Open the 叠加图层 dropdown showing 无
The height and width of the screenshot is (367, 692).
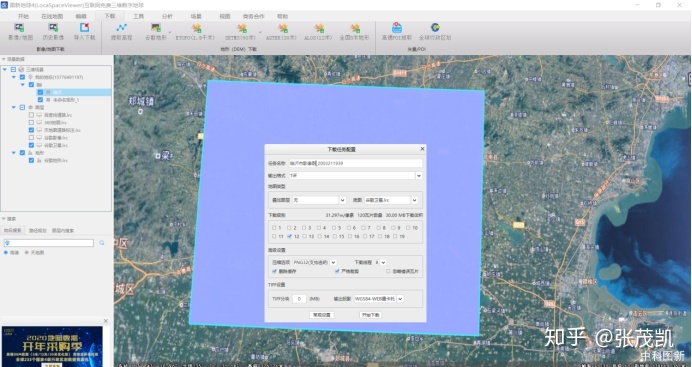342,200
